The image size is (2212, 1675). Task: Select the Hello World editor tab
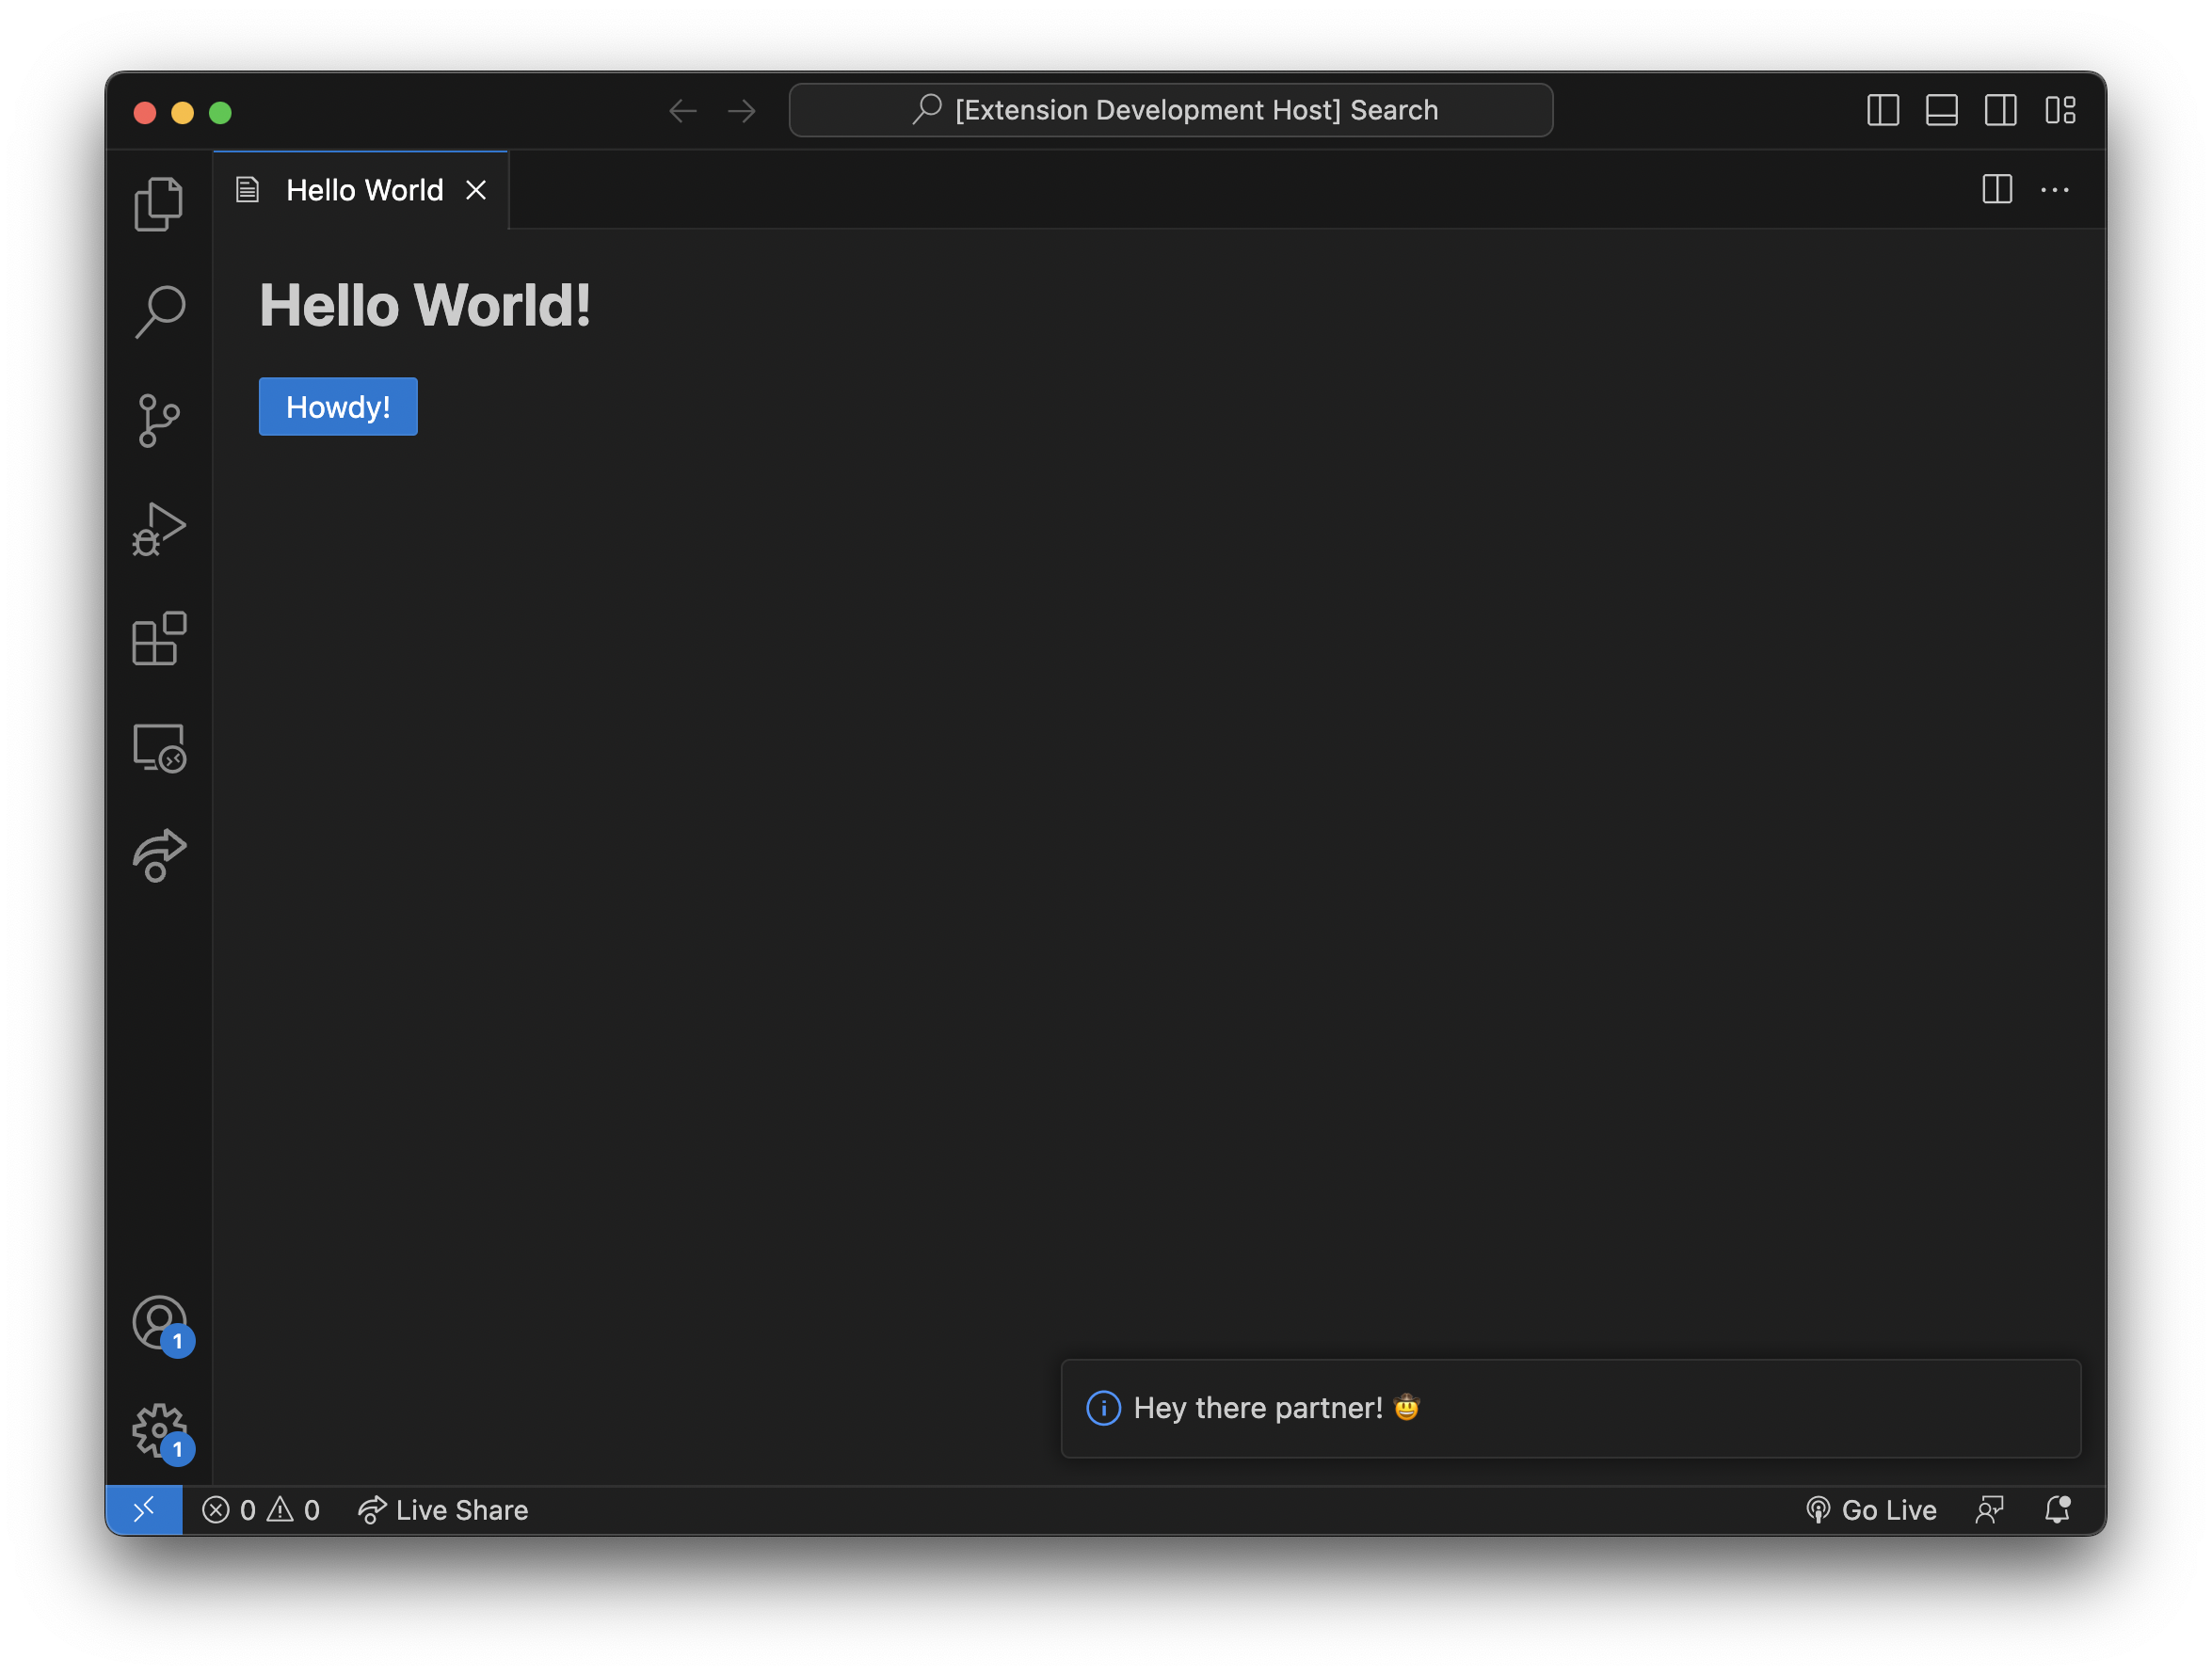point(364,190)
